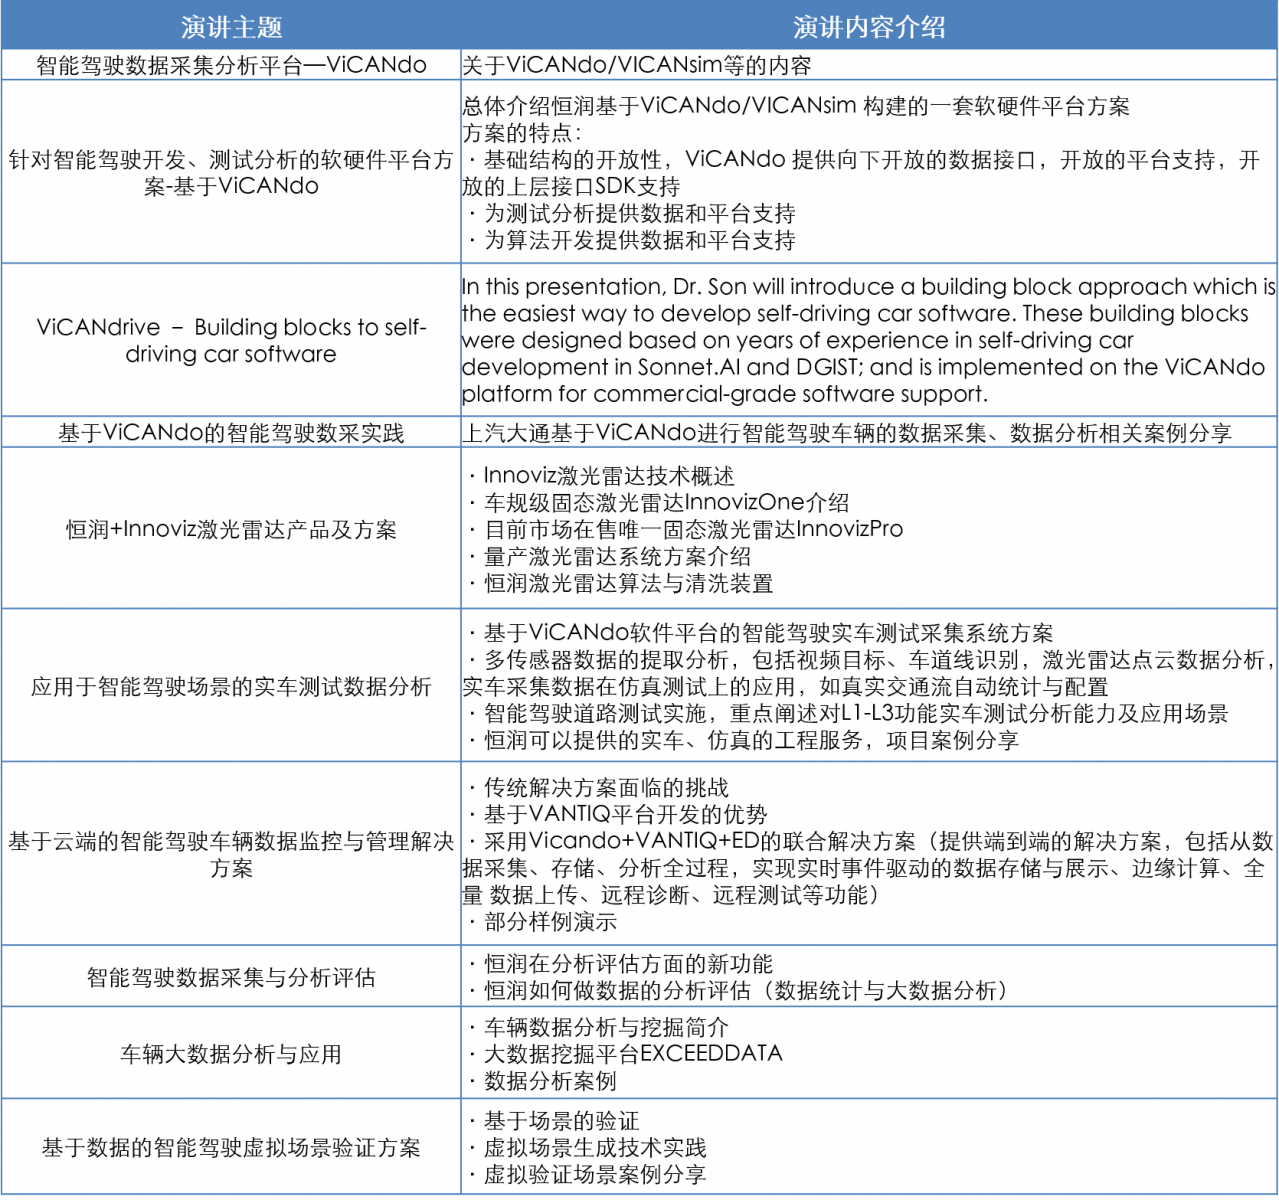Select the topic "基于ViCANdo的智能驾驶数采实践"

click(x=231, y=433)
